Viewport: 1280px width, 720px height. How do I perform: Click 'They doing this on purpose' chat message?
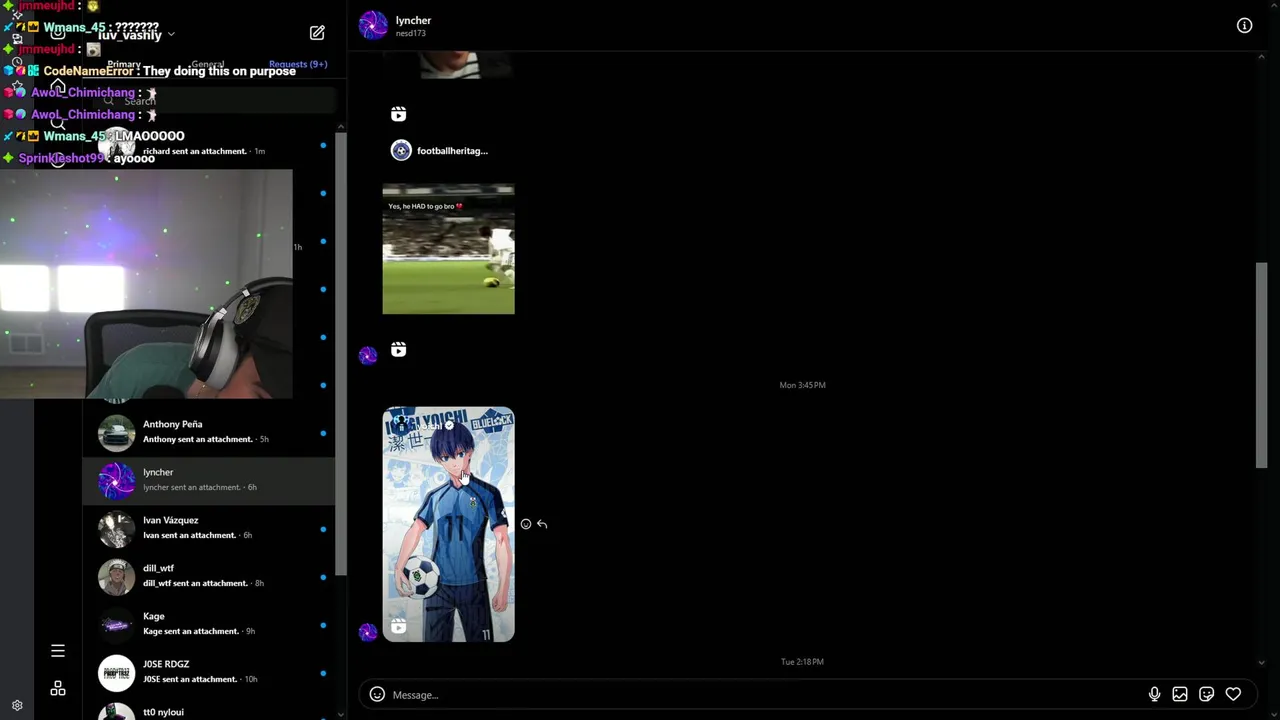coord(219,71)
